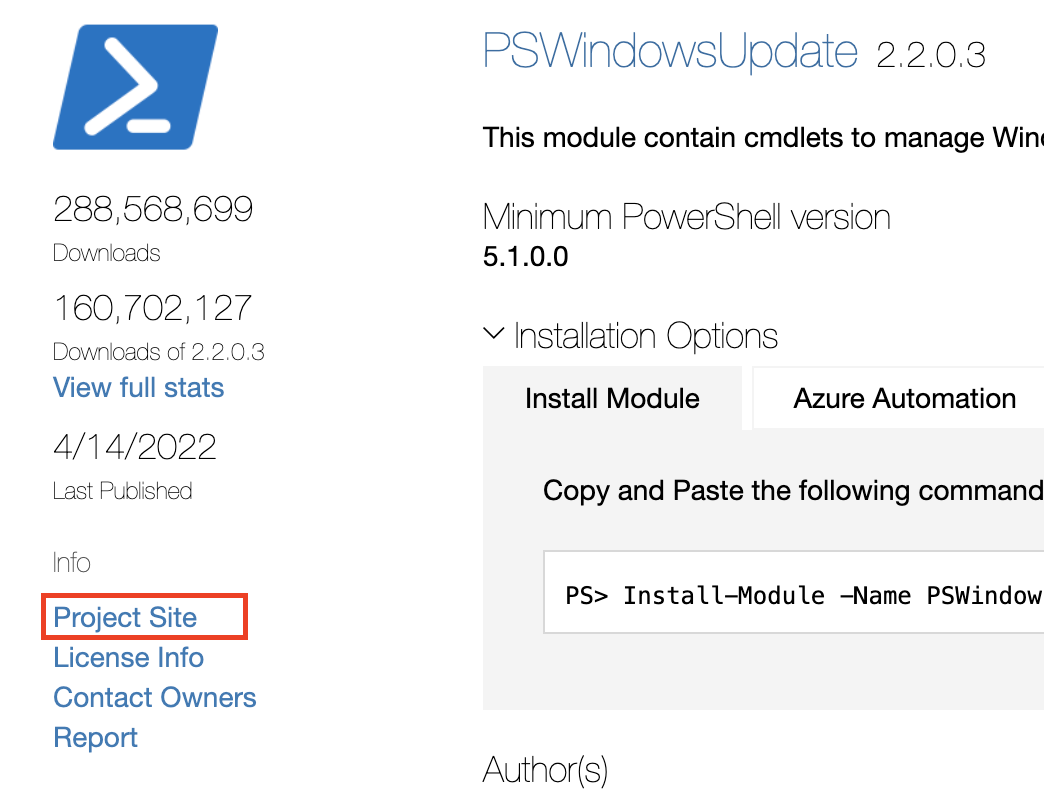This screenshot has height=798, width=1044.
Task: Switch to the Install Module tab
Action: tap(612, 398)
